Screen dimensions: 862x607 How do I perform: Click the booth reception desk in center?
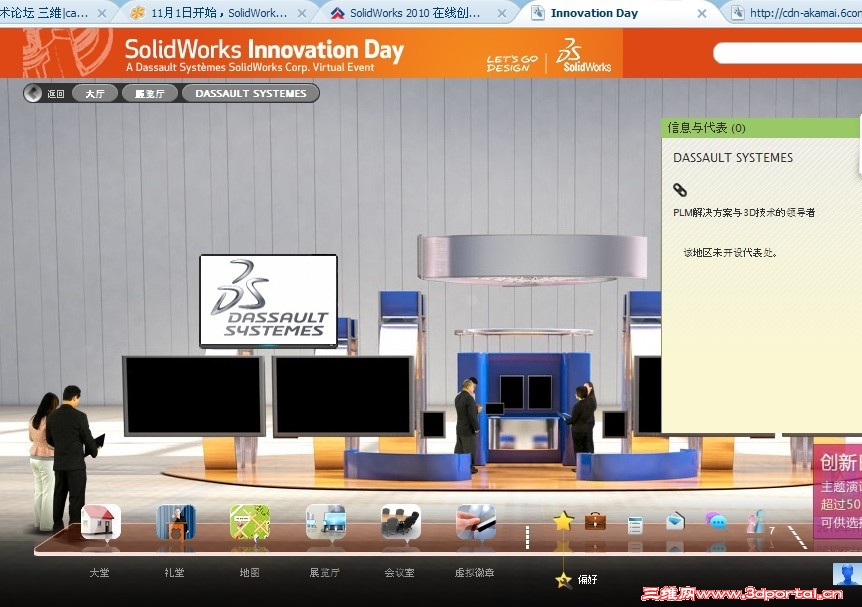pos(523,433)
